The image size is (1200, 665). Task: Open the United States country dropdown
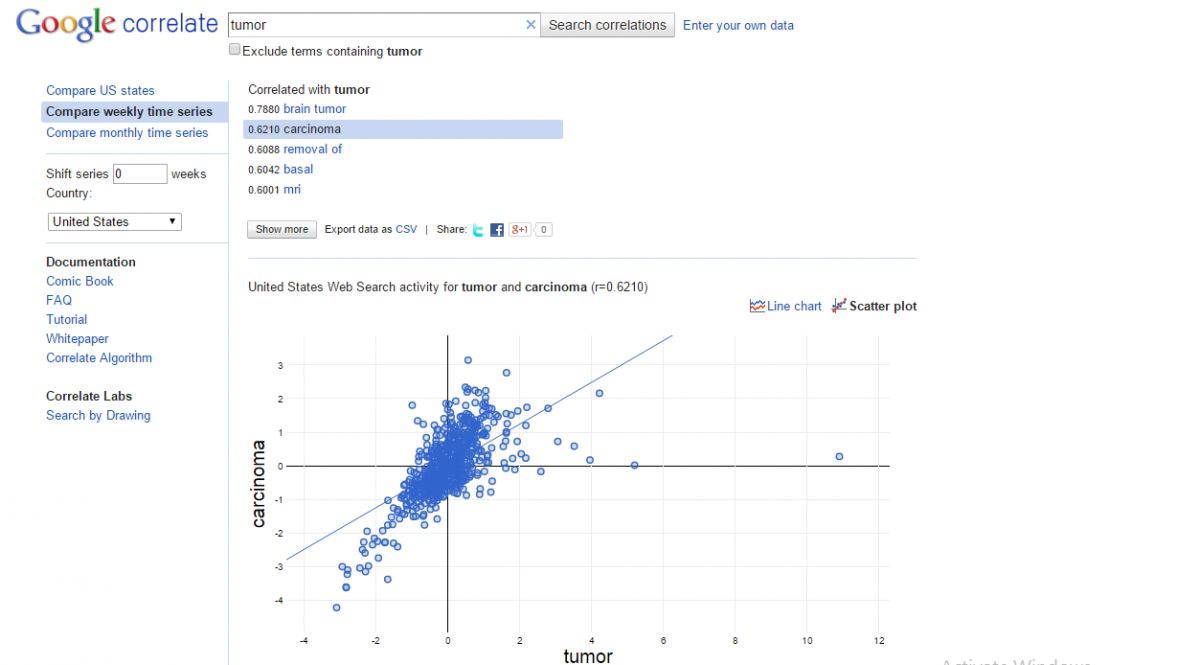[x=115, y=222]
